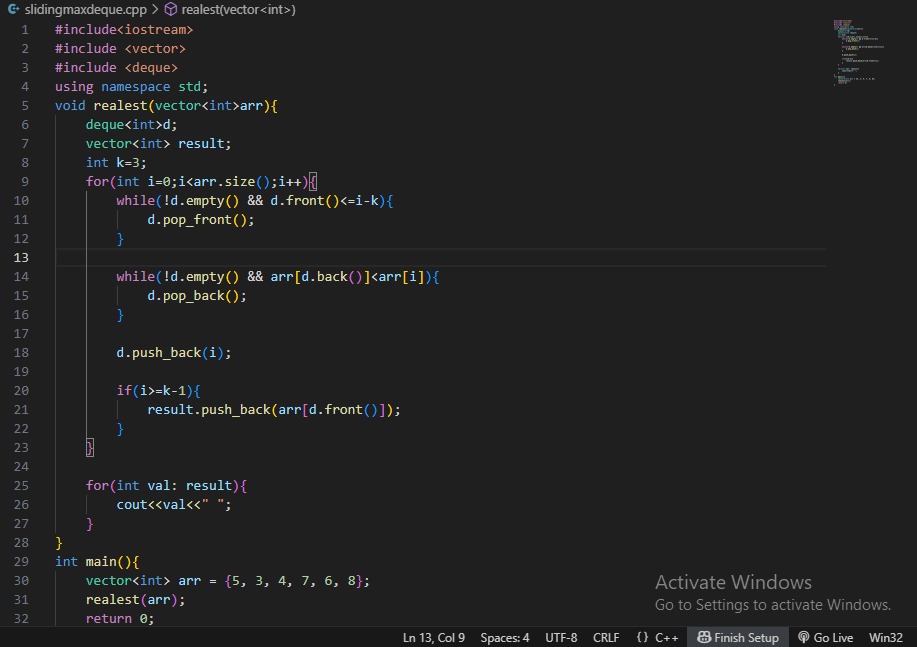Click the braces icon beside C++ language
Viewport: 917px width, 647px height.
tap(642, 638)
